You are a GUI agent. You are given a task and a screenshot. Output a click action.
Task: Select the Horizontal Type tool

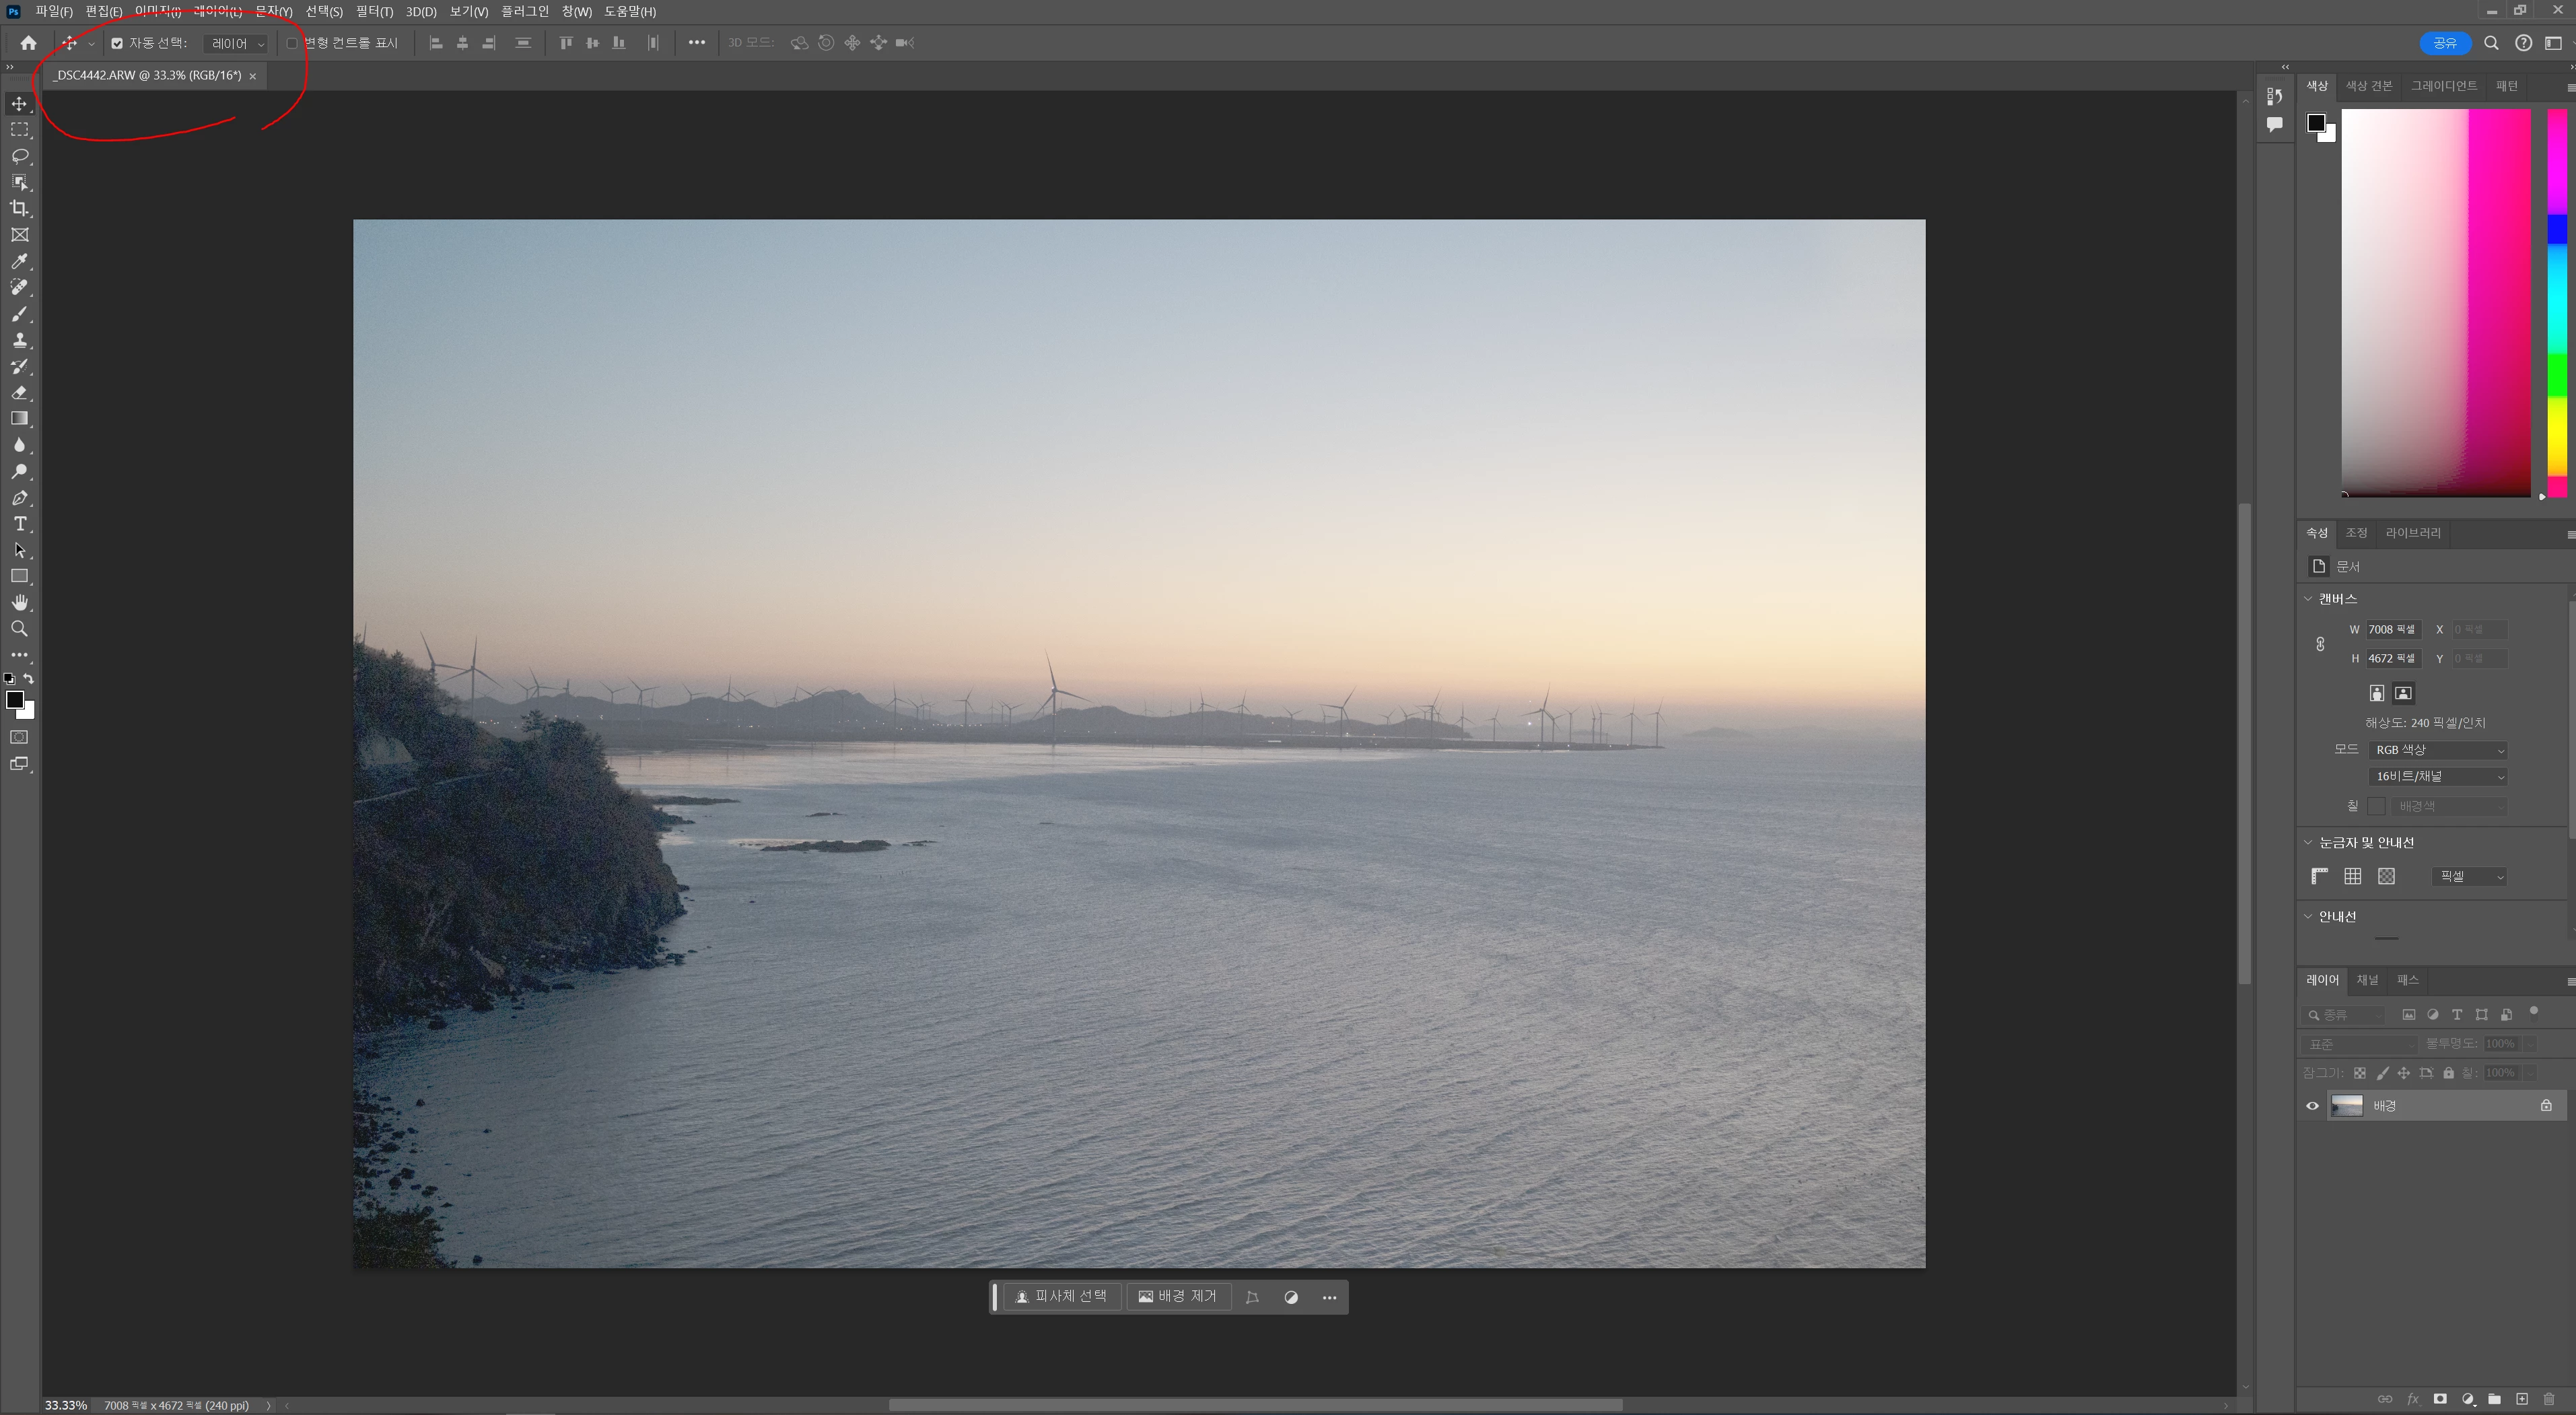click(x=19, y=524)
